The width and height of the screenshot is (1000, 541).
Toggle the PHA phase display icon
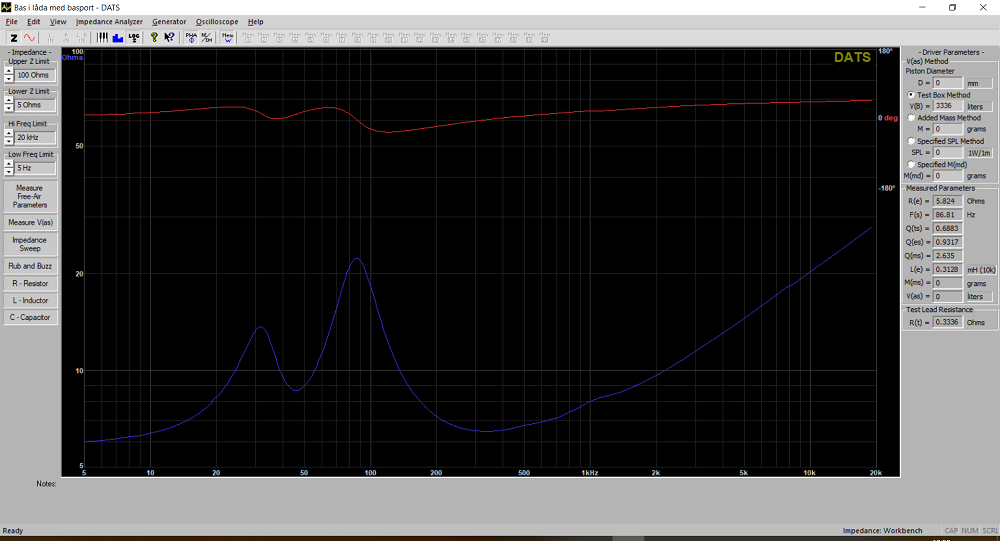tap(191, 38)
